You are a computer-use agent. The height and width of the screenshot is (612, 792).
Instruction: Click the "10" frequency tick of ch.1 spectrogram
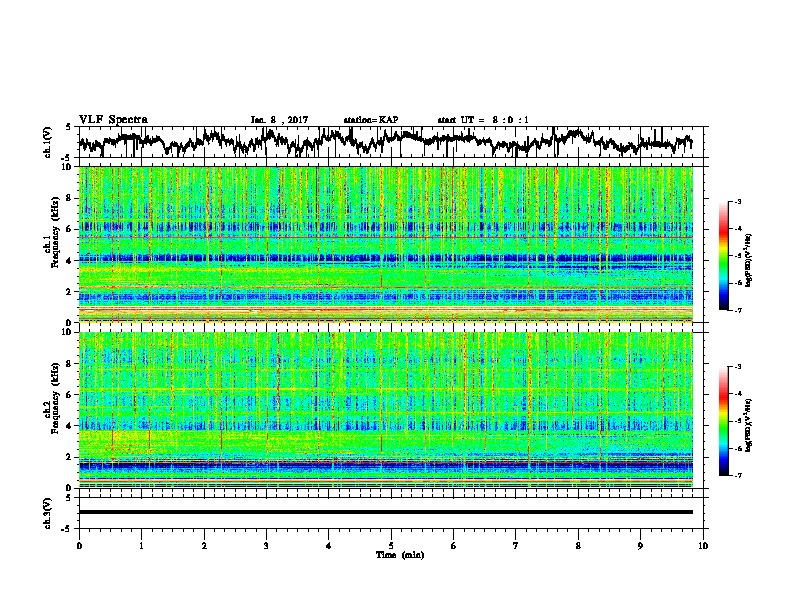click(x=66, y=167)
